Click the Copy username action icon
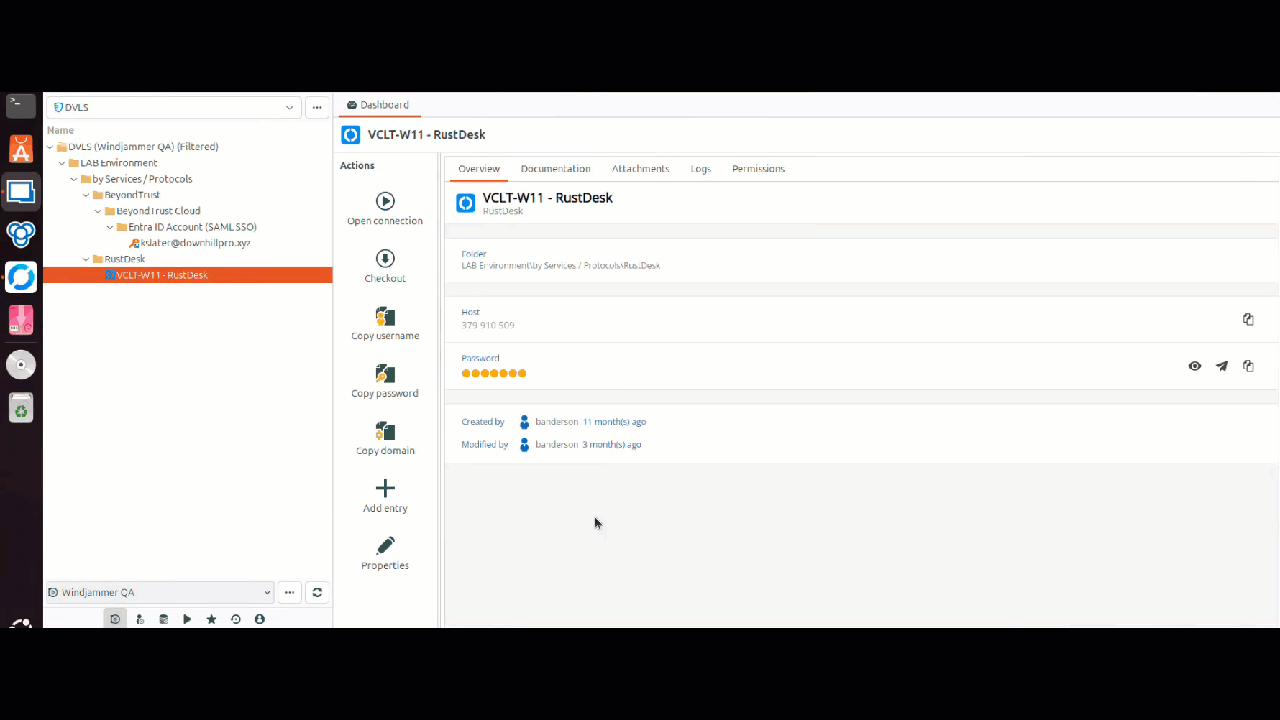 [385, 316]
